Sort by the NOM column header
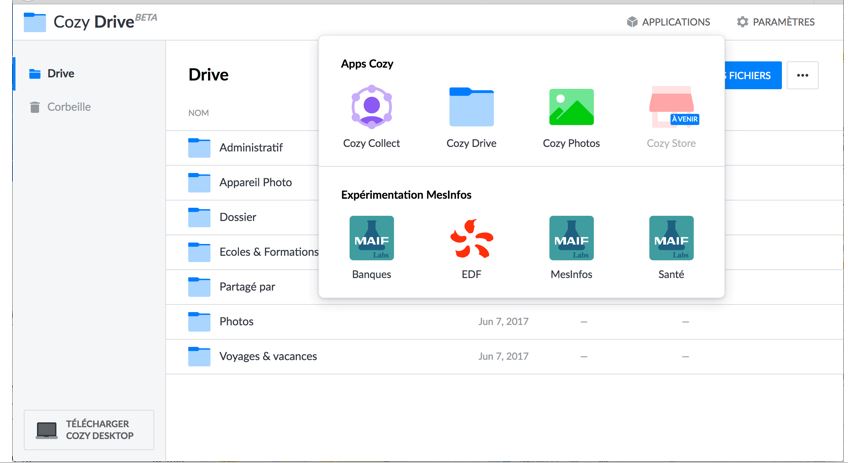Viewport: 848px width, 463px height. (x=198, y=113)
